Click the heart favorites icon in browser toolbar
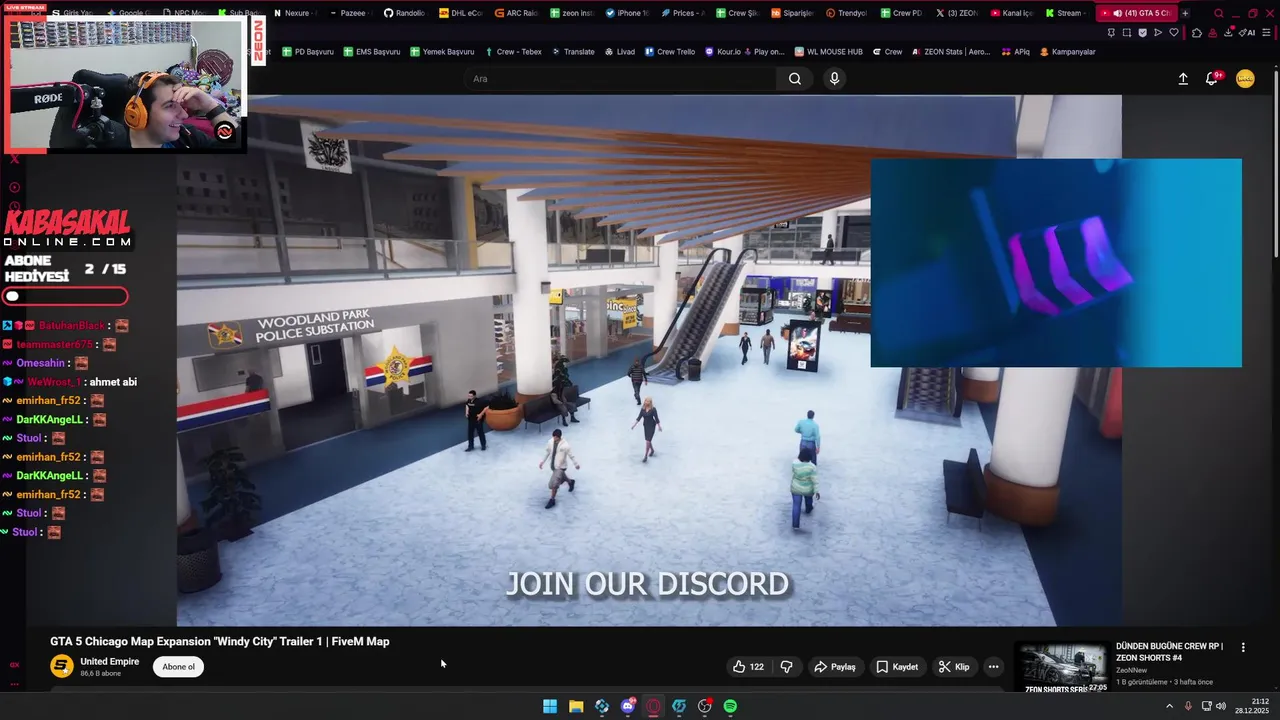Screen dimensions: 1280x720 [1174, 32]
